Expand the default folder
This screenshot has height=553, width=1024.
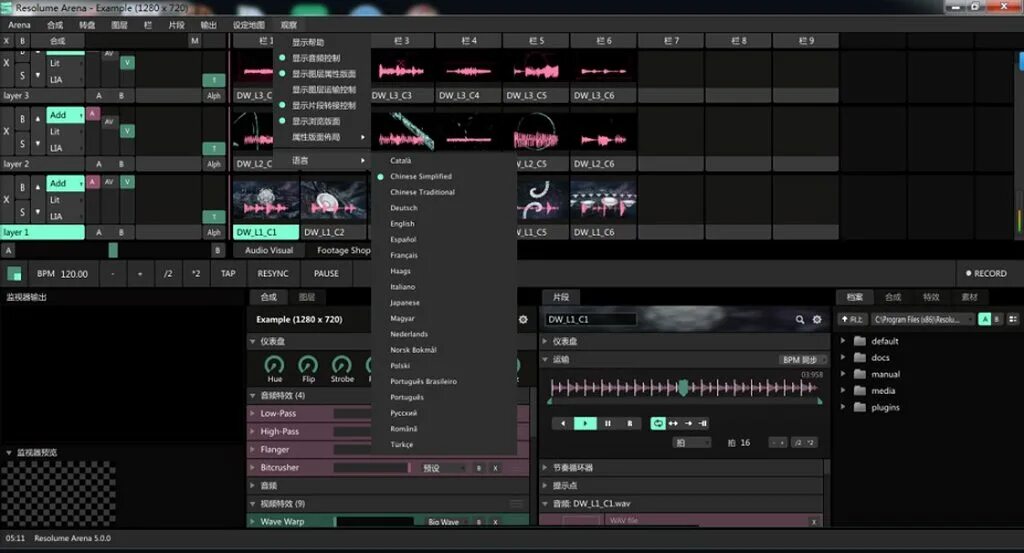pos(843,341)
